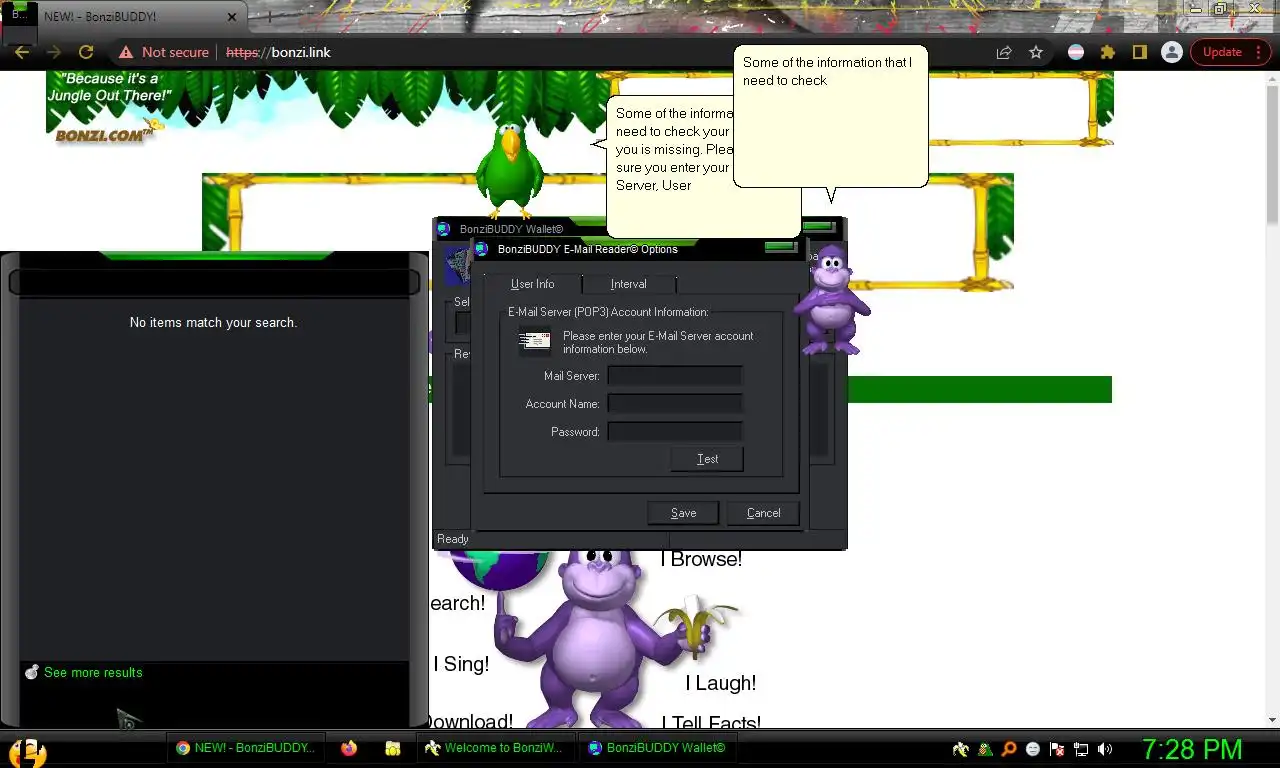Screen dimensions: 1280x768
Task: Click the browser forward arrow
Action: pos(54,52)
